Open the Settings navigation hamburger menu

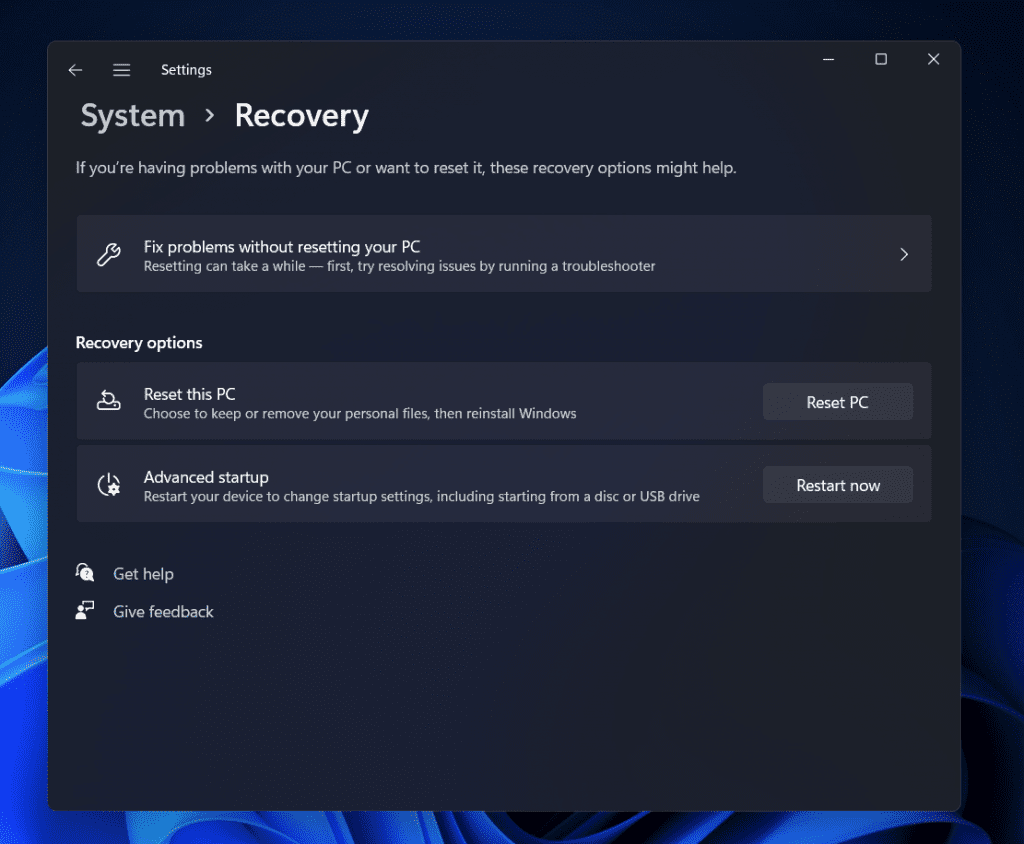point(121,70)
